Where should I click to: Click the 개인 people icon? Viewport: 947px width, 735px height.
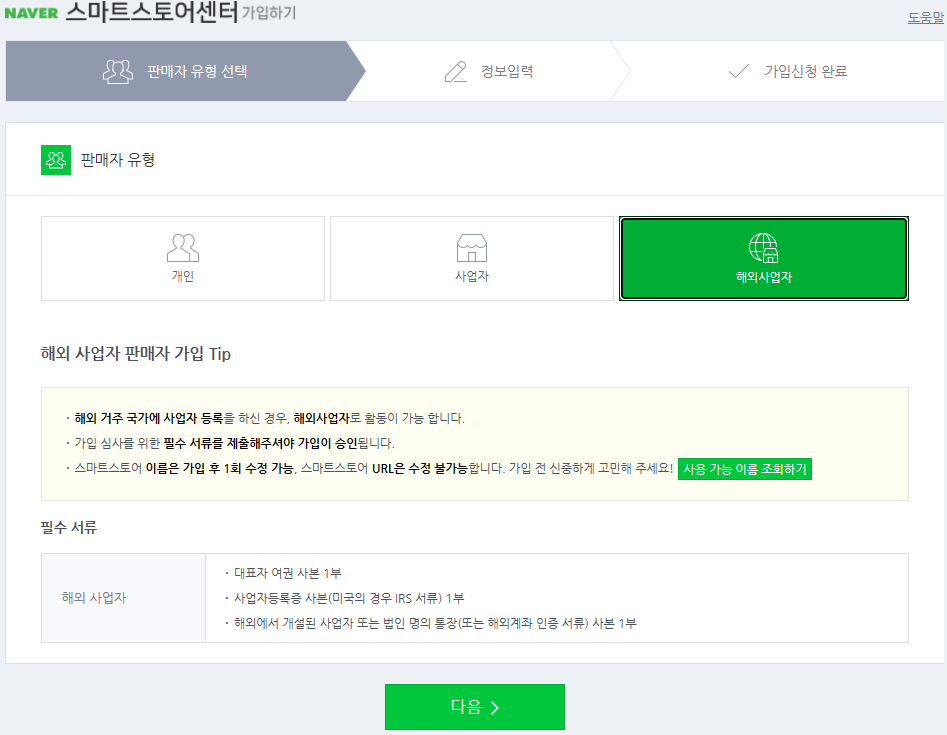pos(183,248)
